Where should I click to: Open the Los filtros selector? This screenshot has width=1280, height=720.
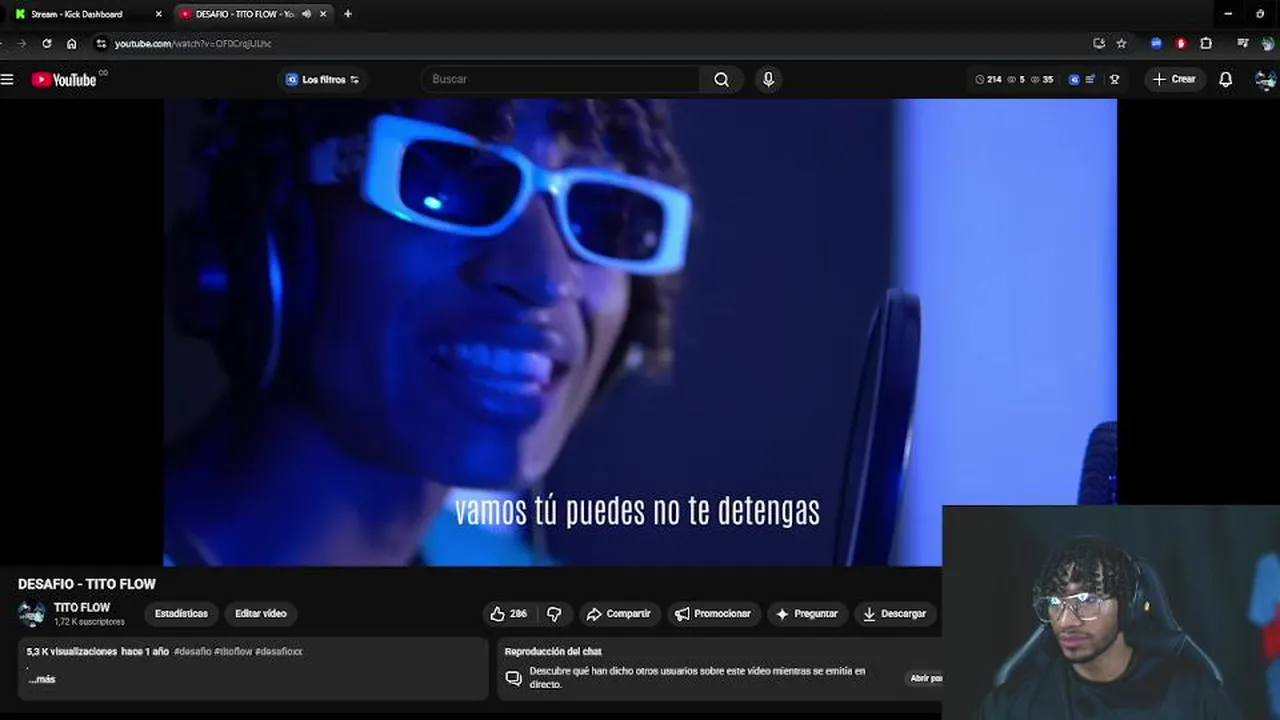click(x=322, y=79)
